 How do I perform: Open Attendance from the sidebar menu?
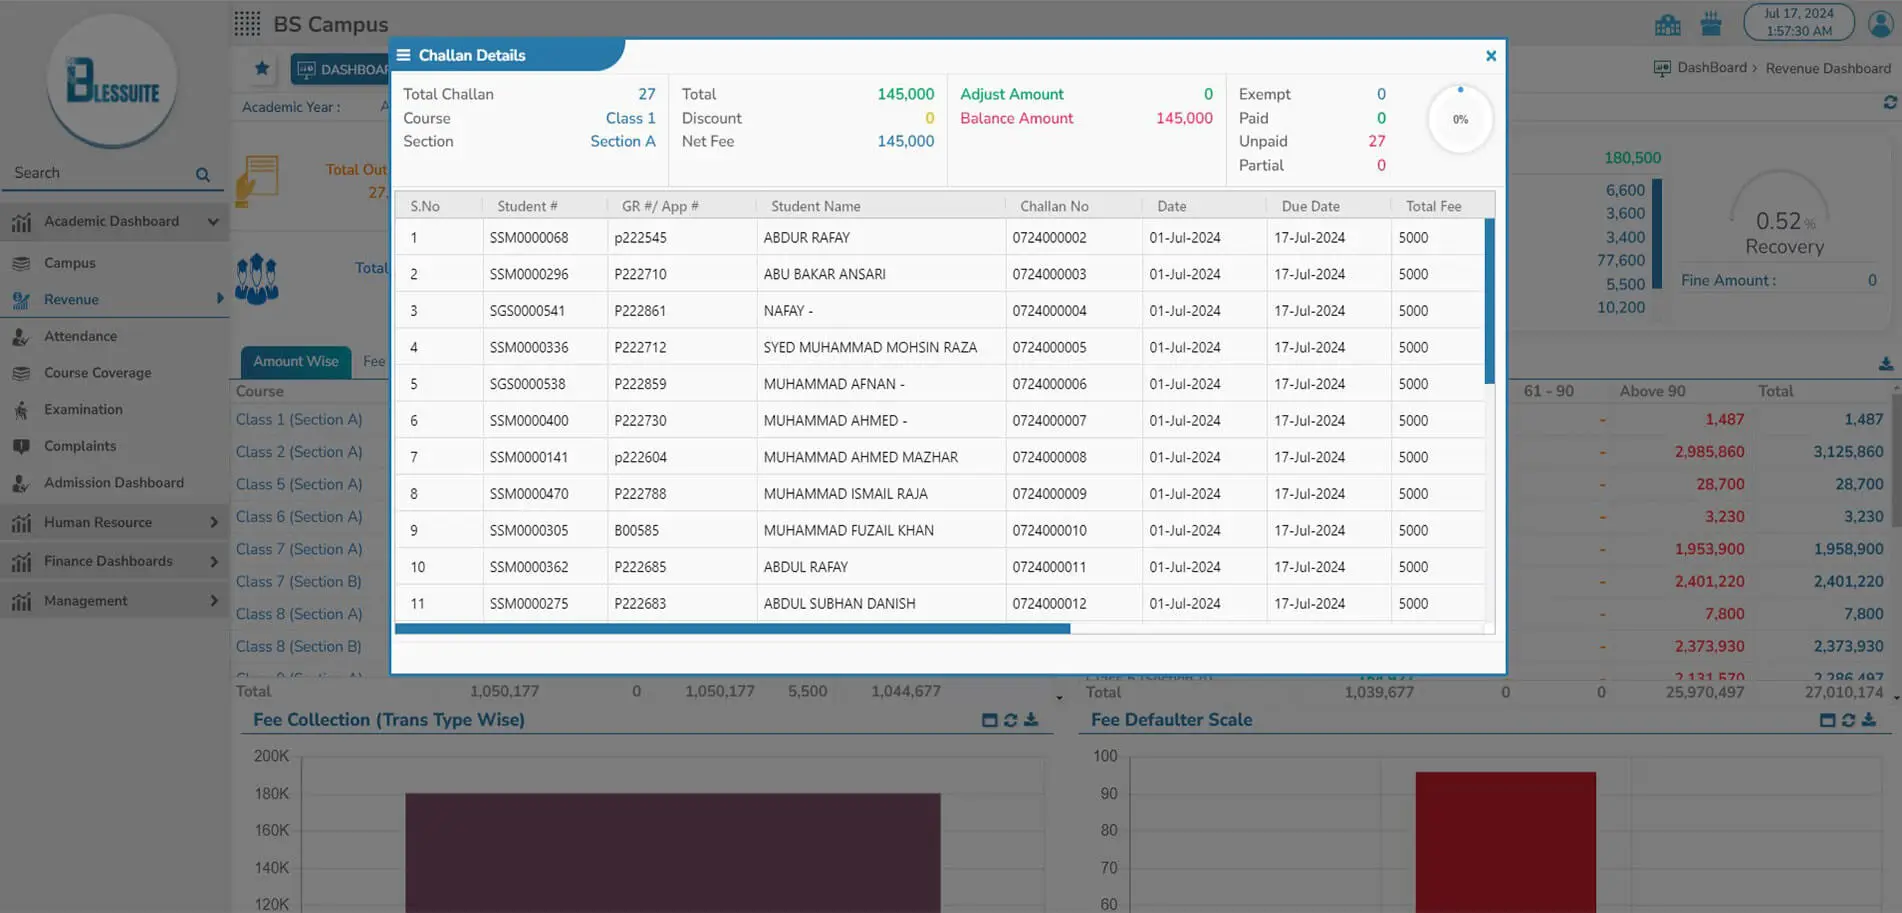pyautogui.click(x=80, y=336)
